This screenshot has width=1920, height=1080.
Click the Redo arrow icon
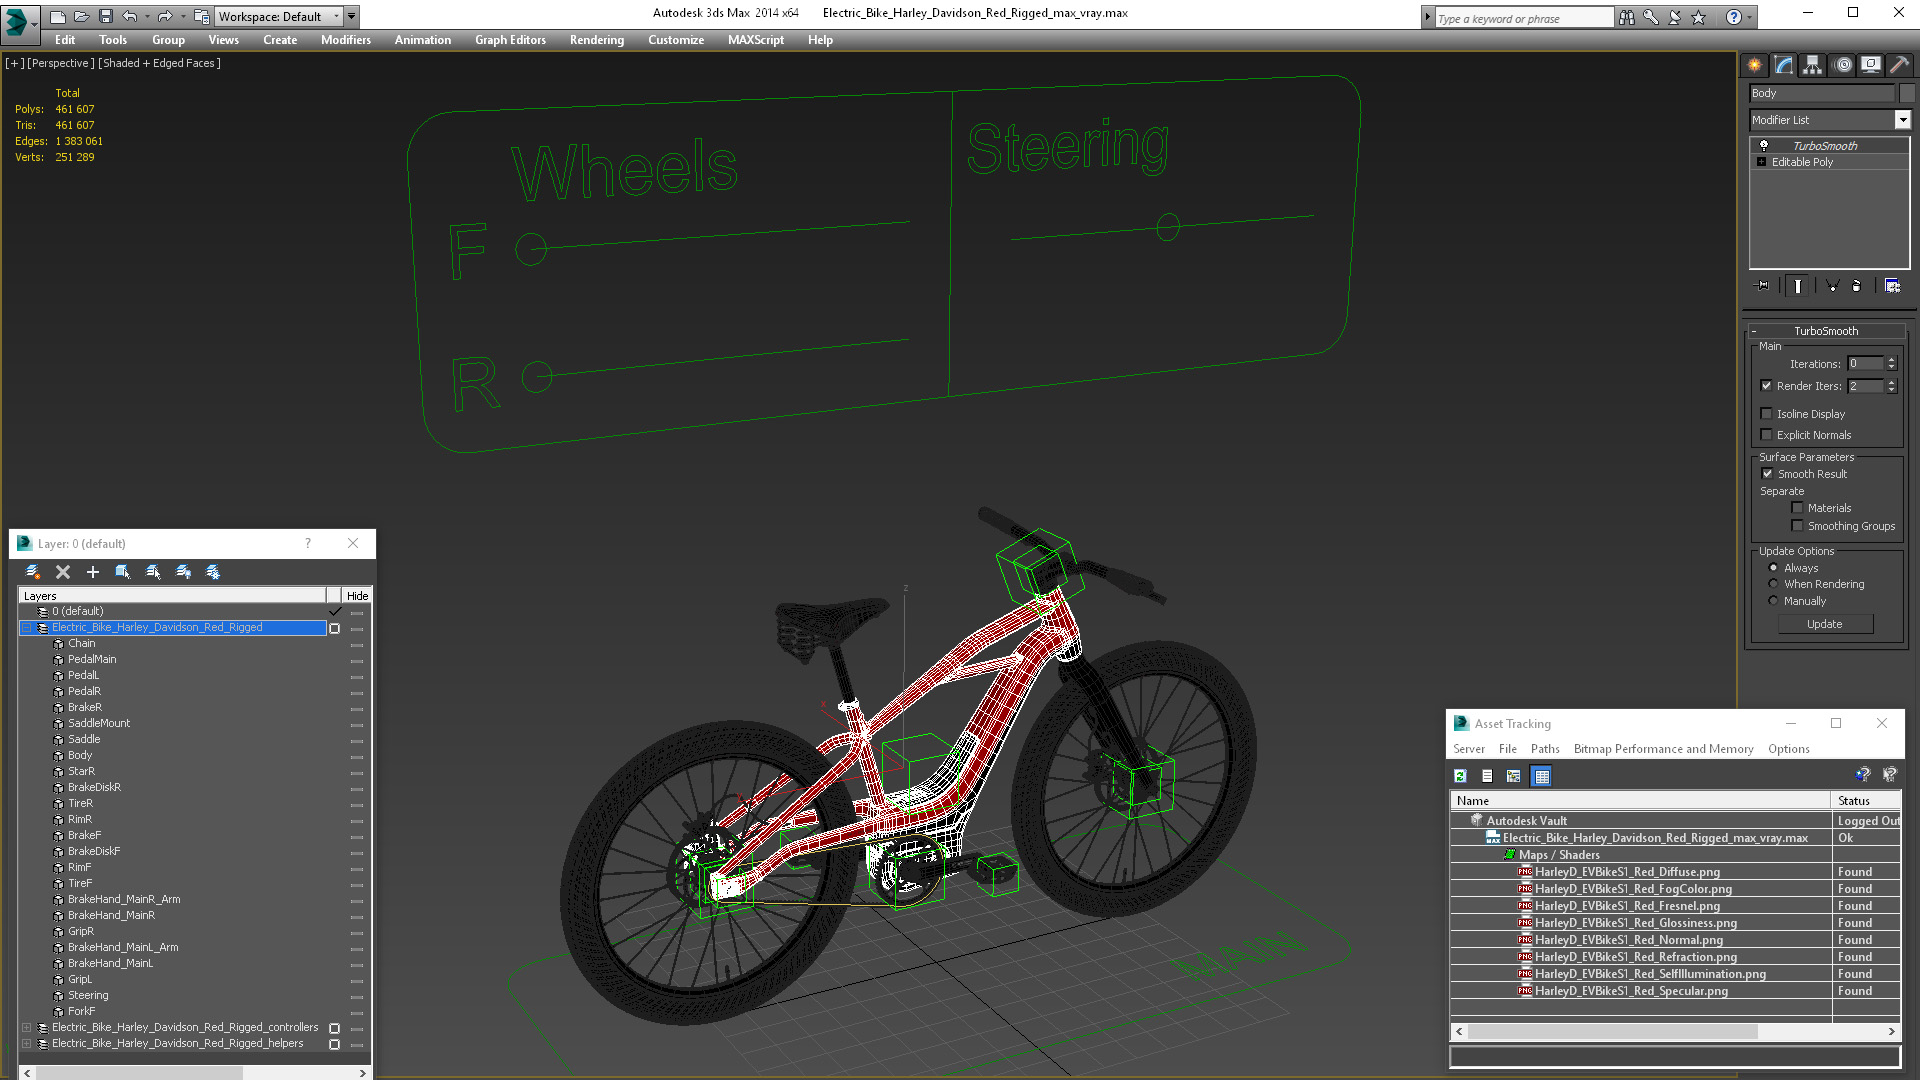[x=165, y=17]
